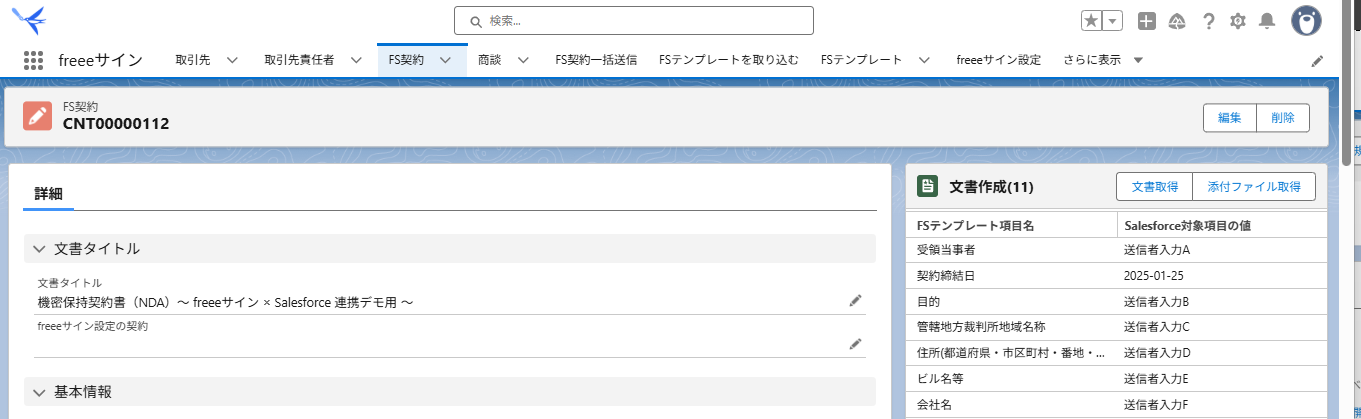
Task: Edit the freeeサイン設定の契約 field pencil
Action: (x=855, y=343)
